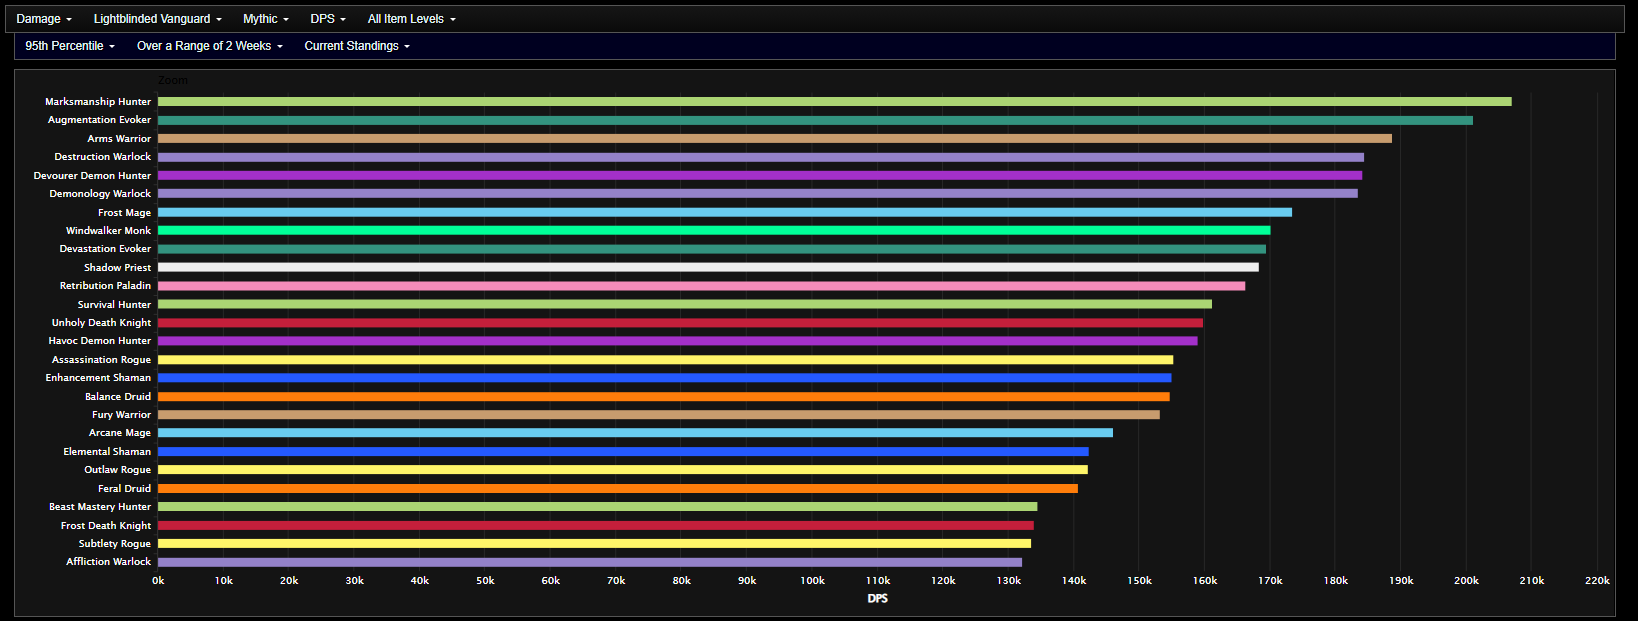Screen dimensions: 1638x621
Task: Click Over a Range of 2 Weeks
Action: point(209,46)
